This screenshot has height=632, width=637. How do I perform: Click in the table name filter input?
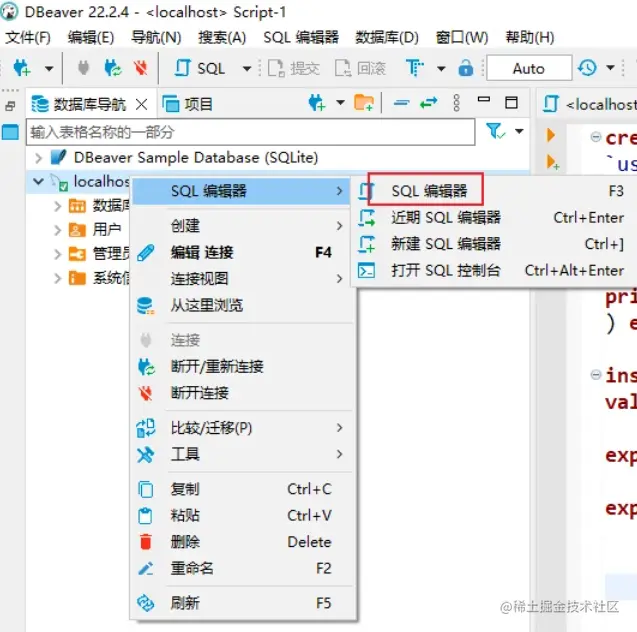click(251, 132)
